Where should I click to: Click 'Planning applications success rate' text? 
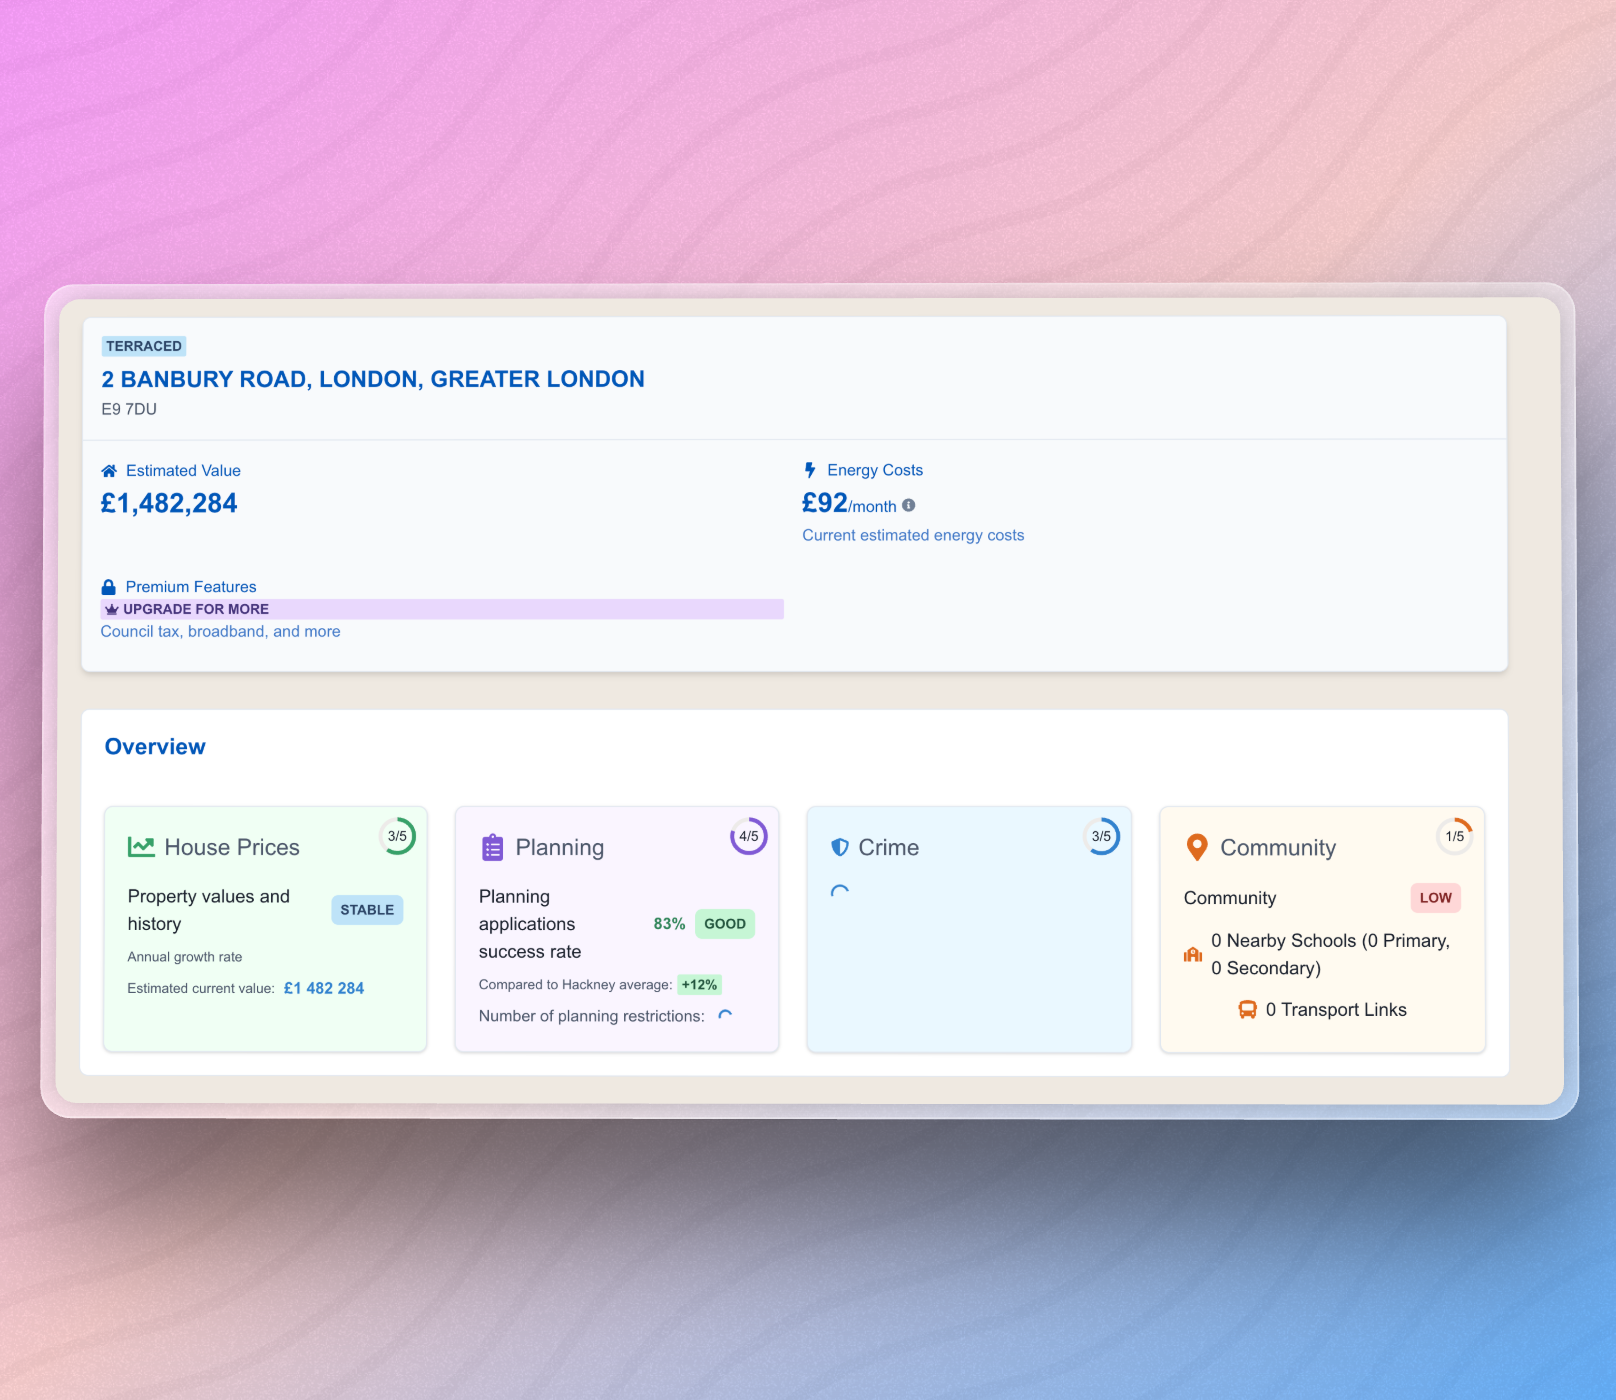(x=530, y=924)
